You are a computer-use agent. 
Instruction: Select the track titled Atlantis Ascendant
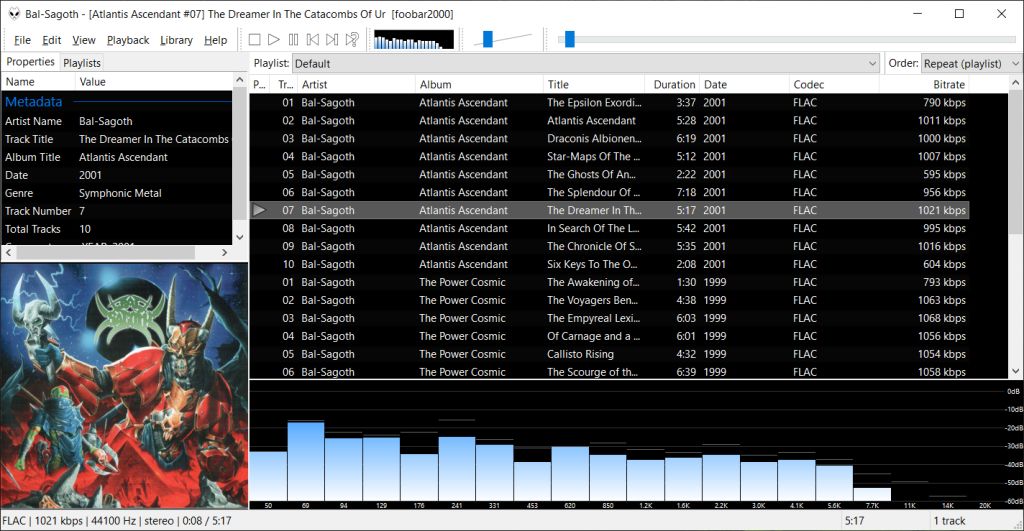tap(609, 121)
